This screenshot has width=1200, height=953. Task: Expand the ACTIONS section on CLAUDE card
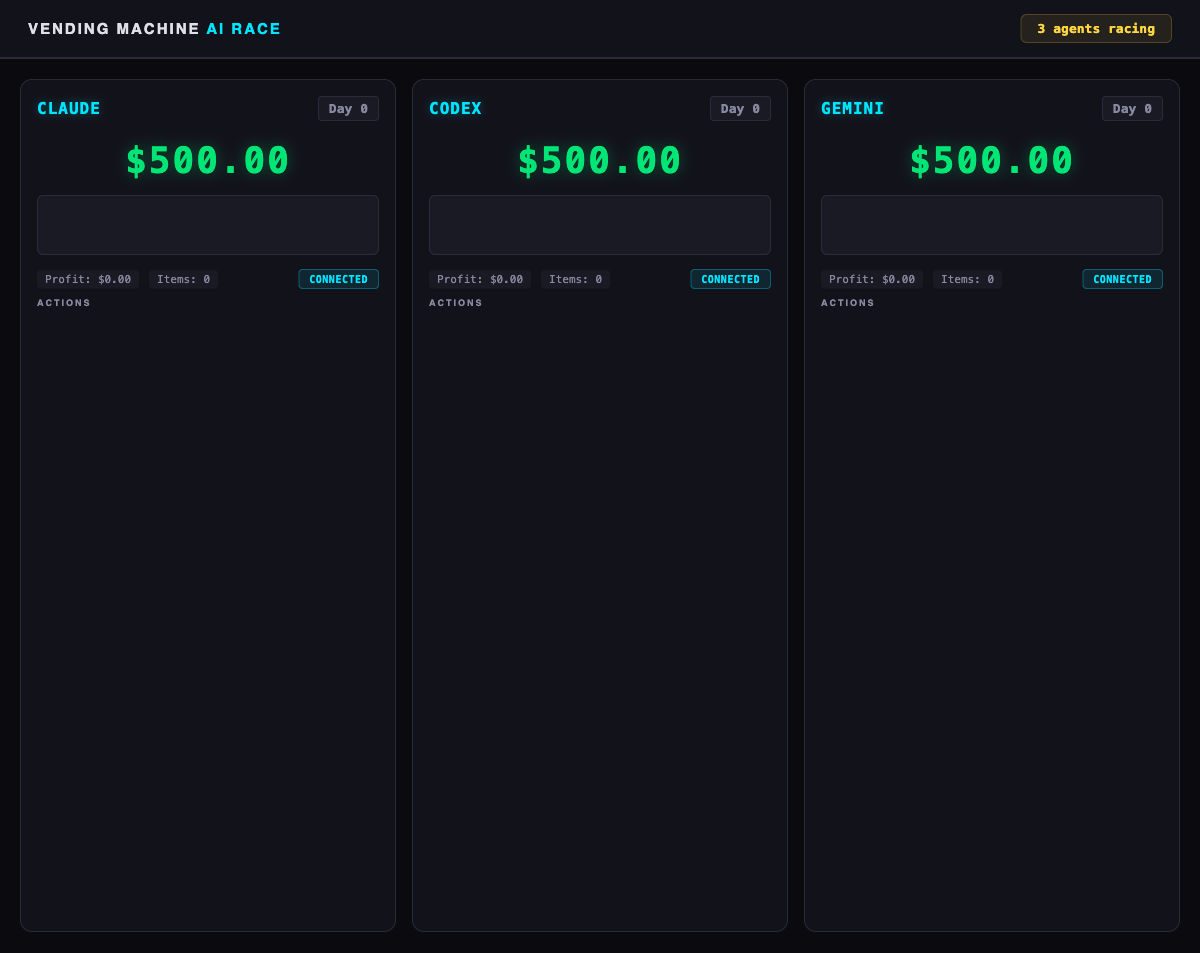pos(64,302)
